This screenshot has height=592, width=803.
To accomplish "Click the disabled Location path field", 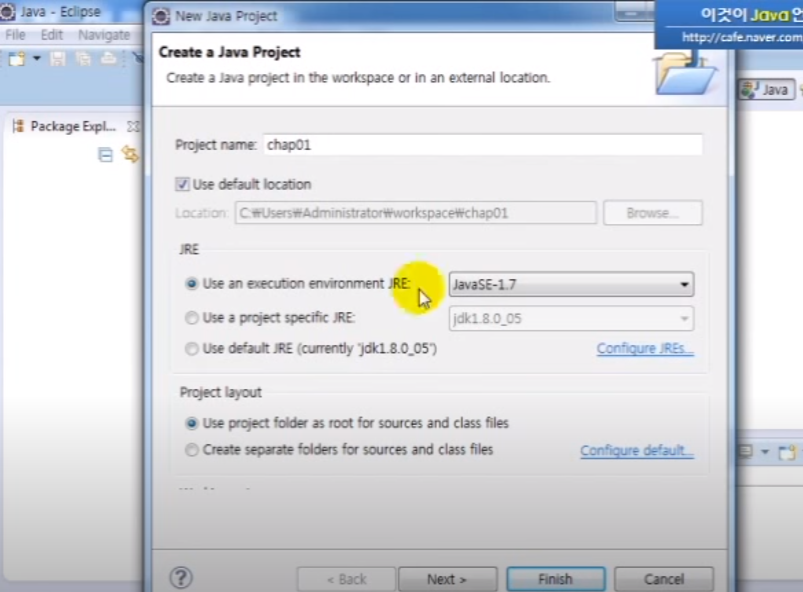I will pos(416,213).
